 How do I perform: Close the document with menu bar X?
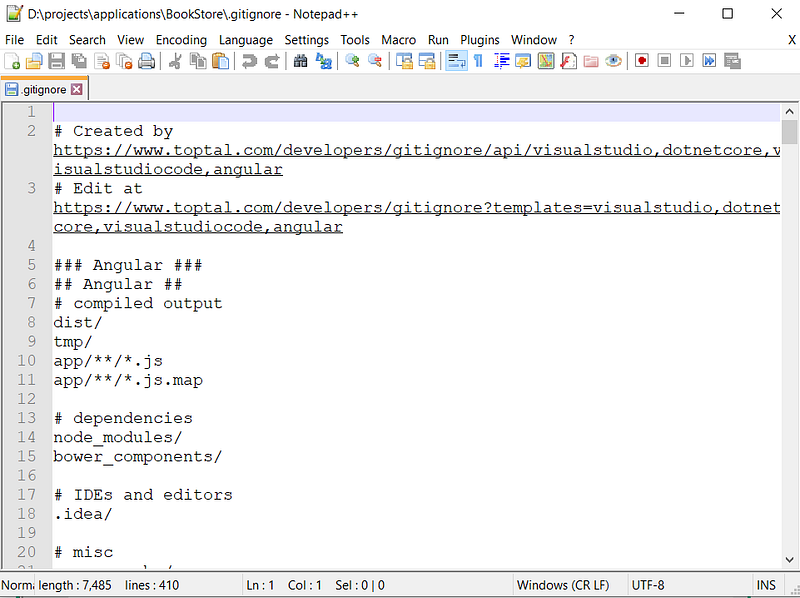pyautogui.click(x=792, y=40)
